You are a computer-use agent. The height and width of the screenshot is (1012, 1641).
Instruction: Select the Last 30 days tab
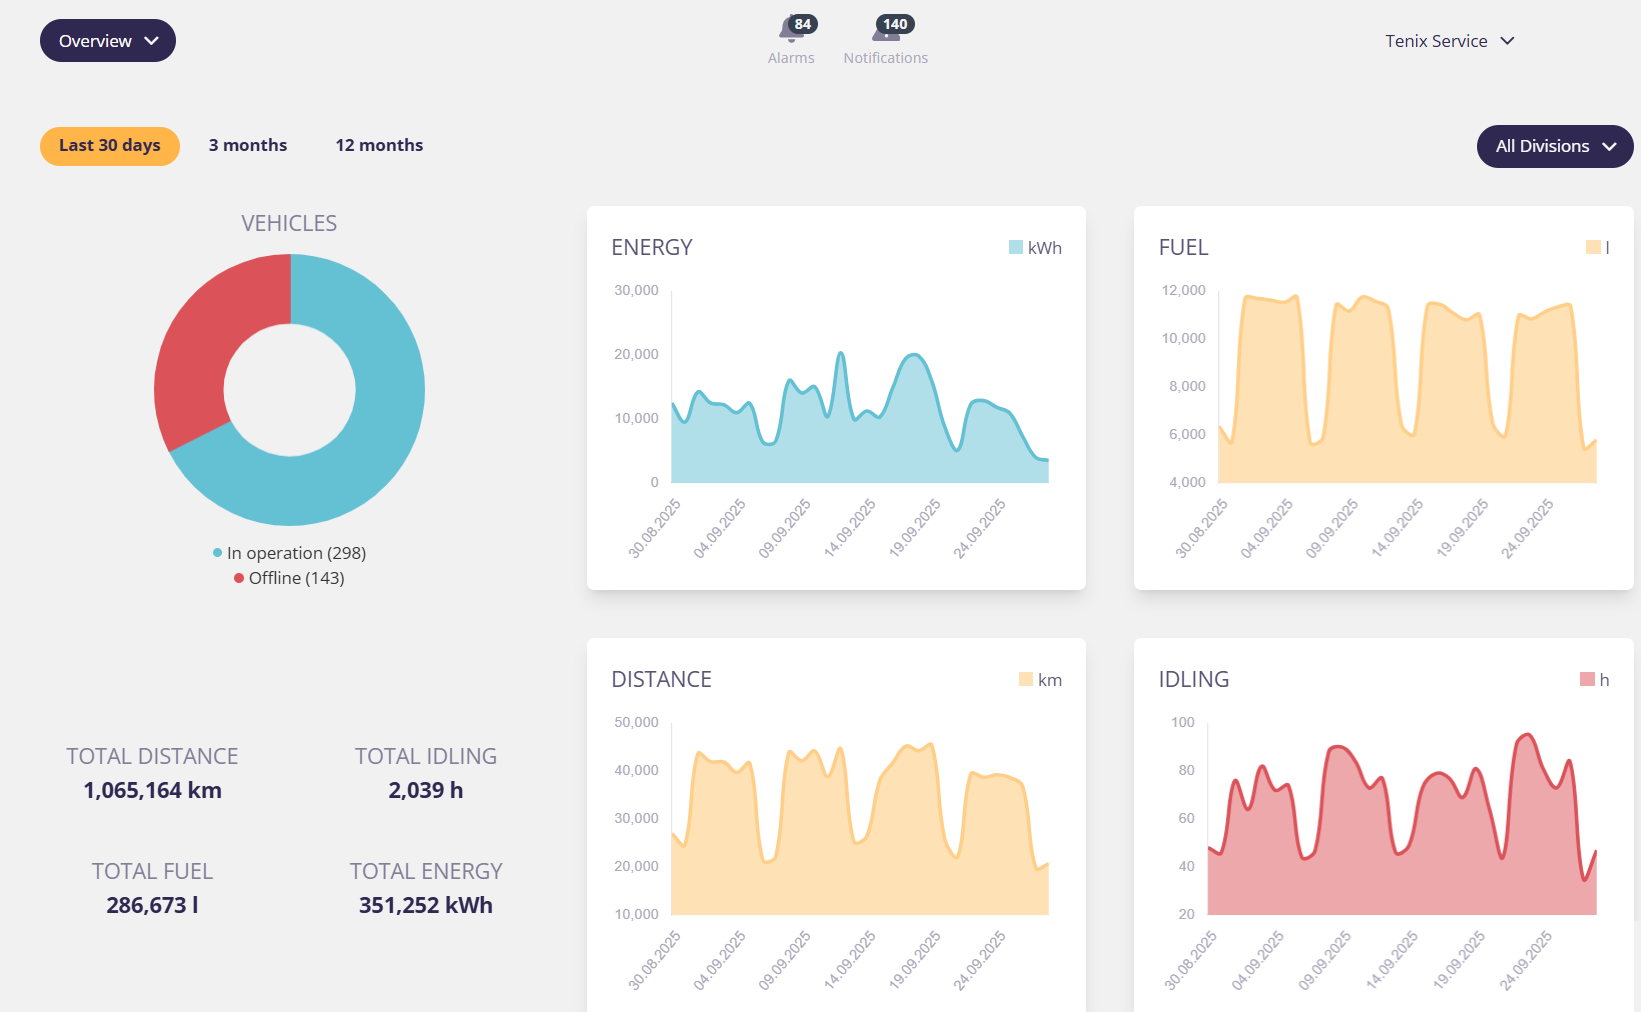click(x=110, y=146)
